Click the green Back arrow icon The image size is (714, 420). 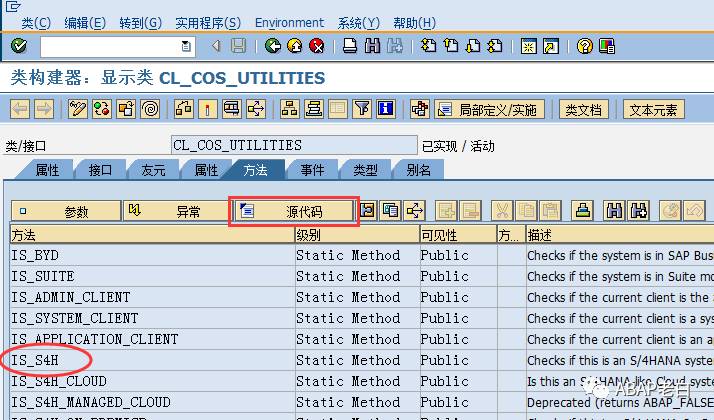tap(272, 46)
